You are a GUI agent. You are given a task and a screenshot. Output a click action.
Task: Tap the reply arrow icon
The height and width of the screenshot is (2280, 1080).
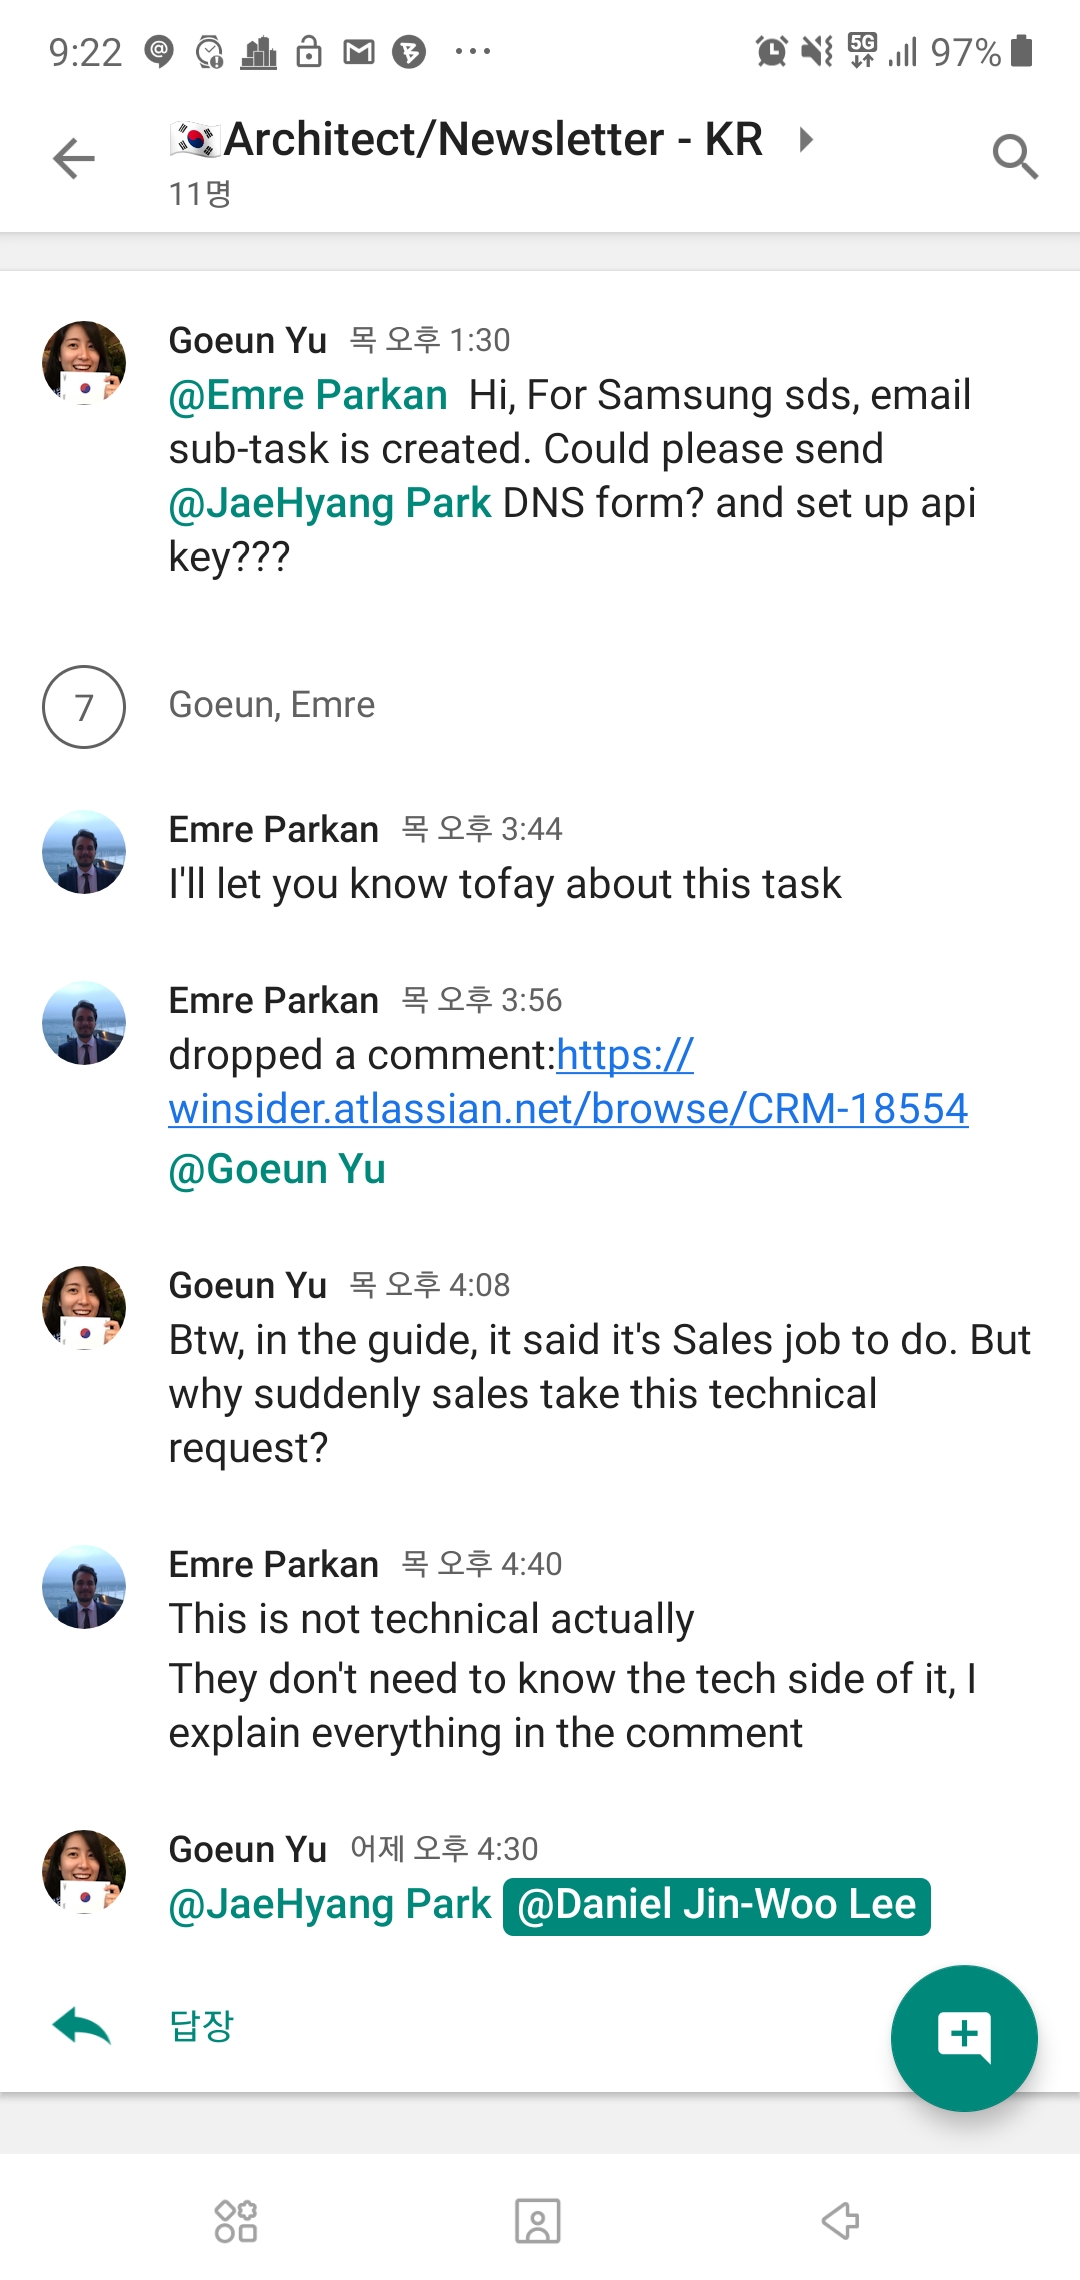81,2027
